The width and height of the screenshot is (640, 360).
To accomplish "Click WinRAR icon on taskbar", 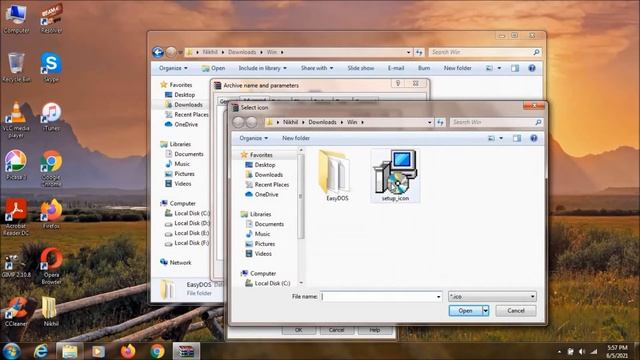I will pyautogui.click(x=186, y=351).
